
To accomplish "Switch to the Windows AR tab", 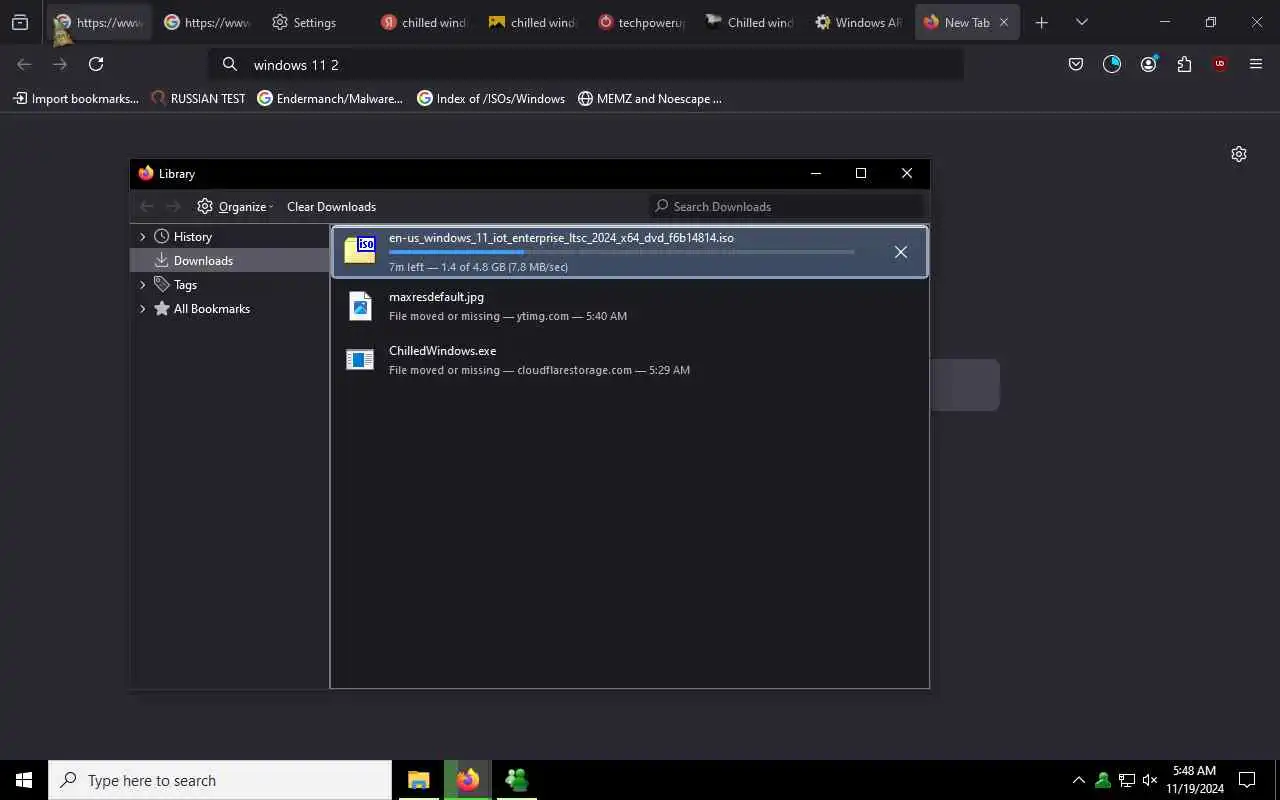I will tap(857, 22).
